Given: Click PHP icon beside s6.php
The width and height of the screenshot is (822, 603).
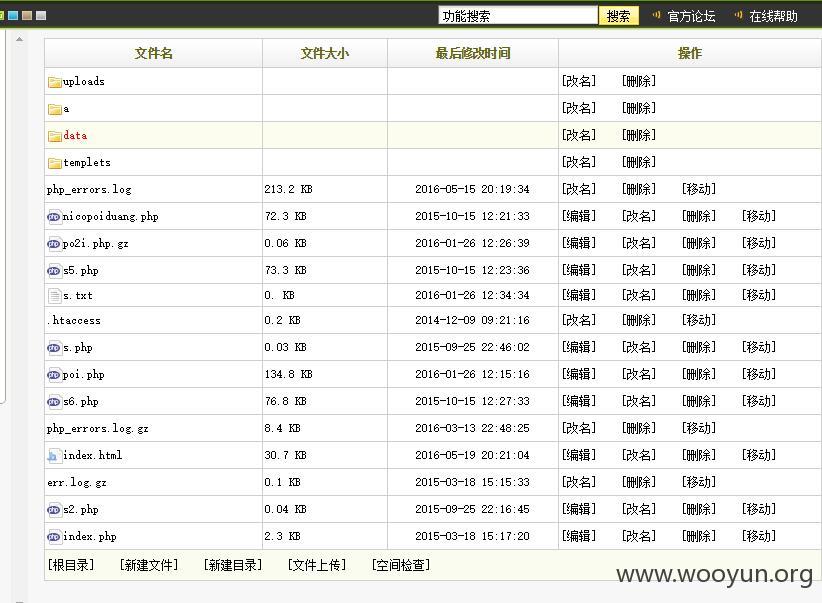Looking at the screenshot, I should click(53, 402).
